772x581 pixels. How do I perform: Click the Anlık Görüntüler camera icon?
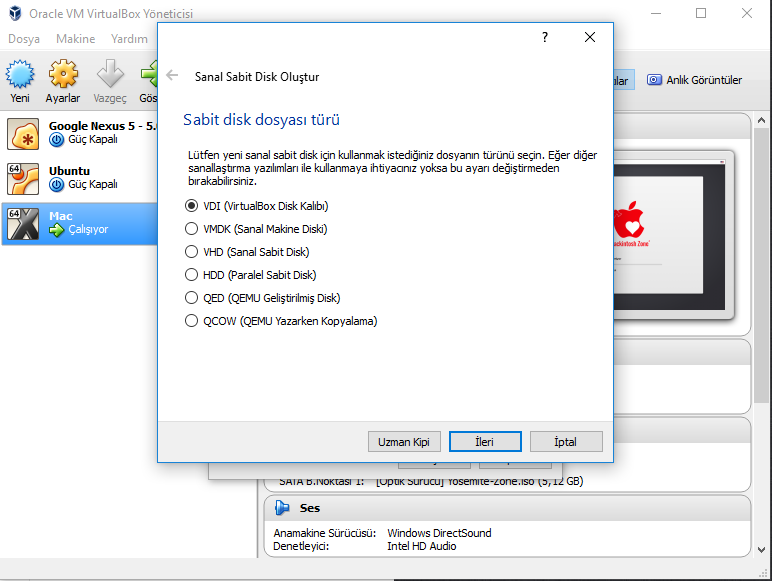click(x=654, y=80)
